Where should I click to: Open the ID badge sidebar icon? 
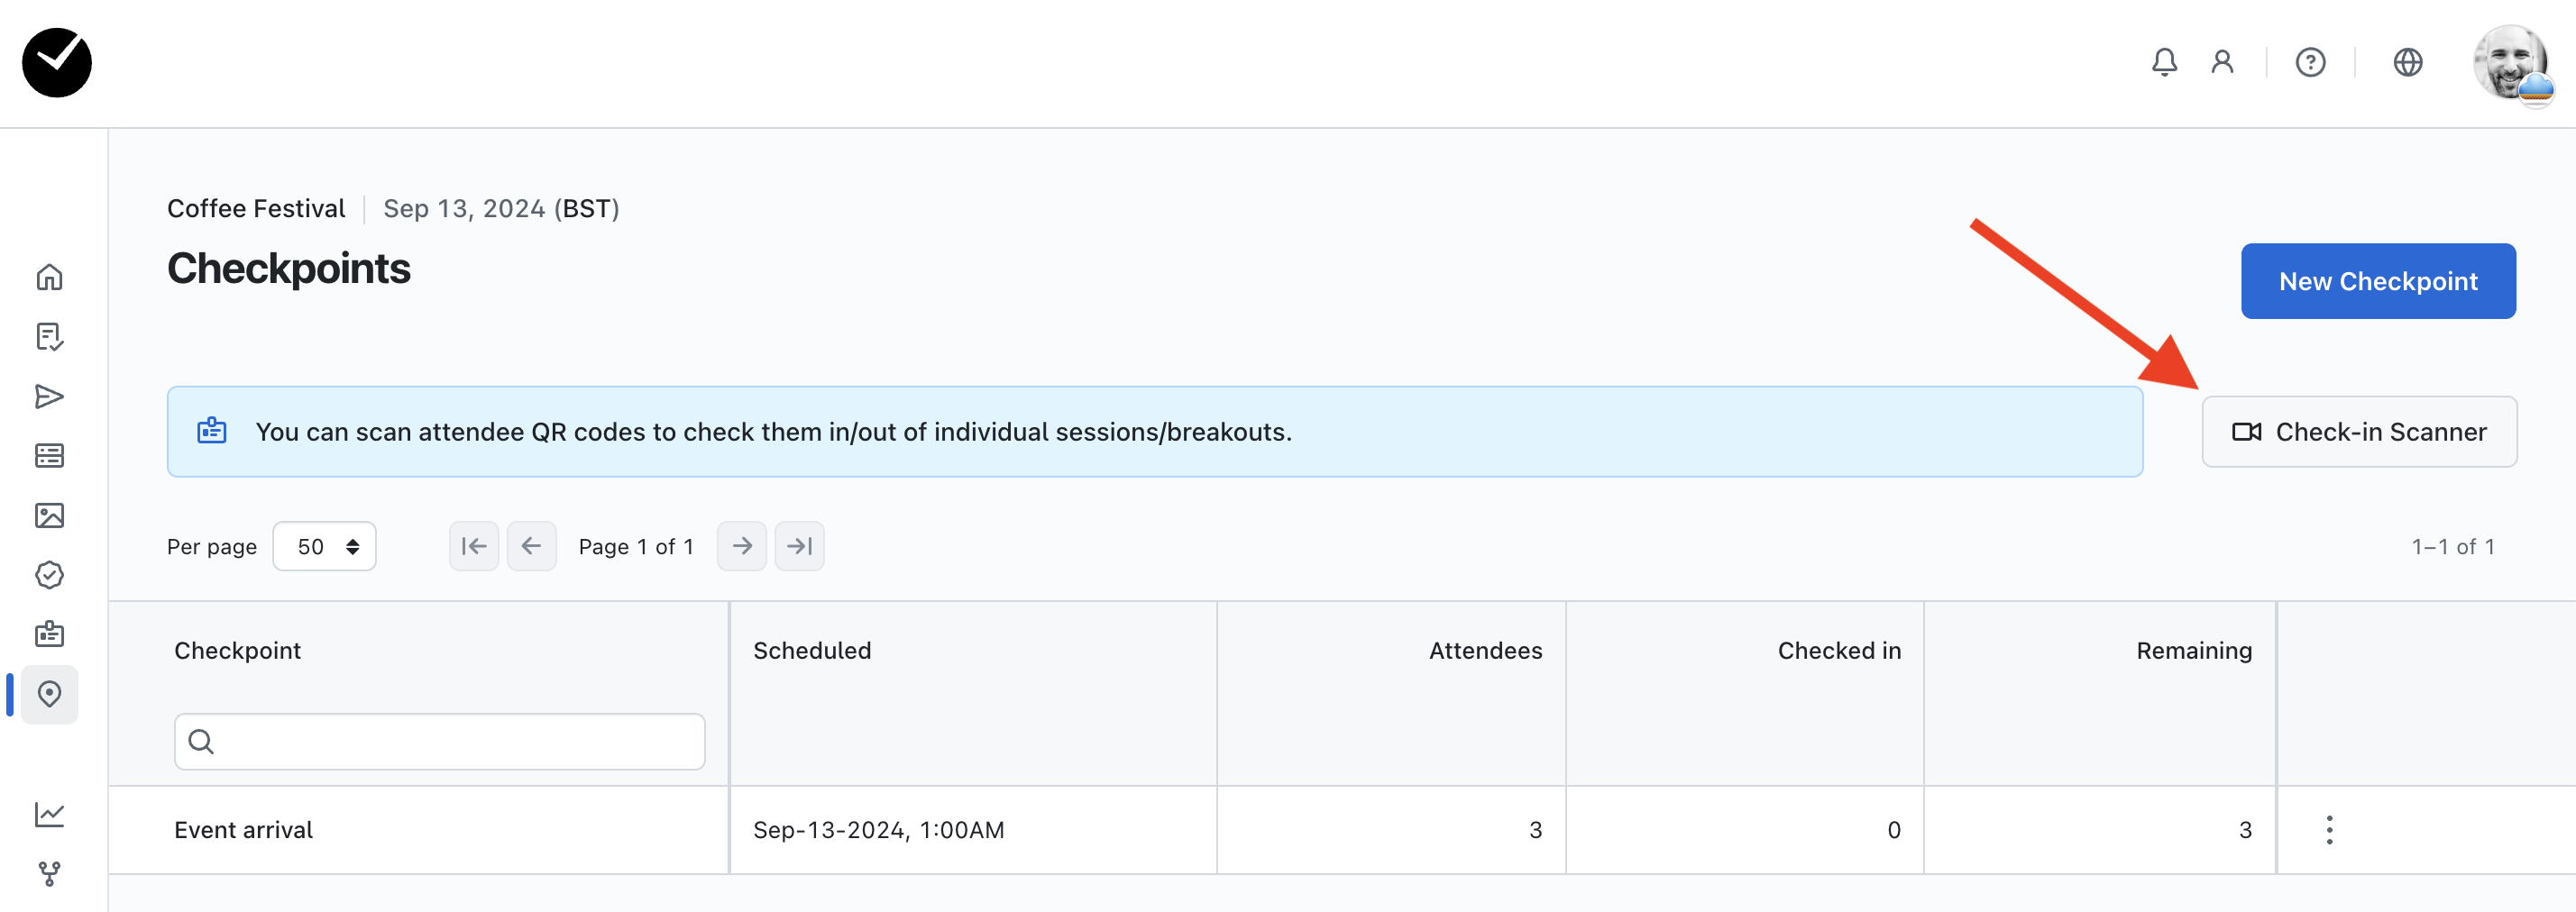coord(49,635)
